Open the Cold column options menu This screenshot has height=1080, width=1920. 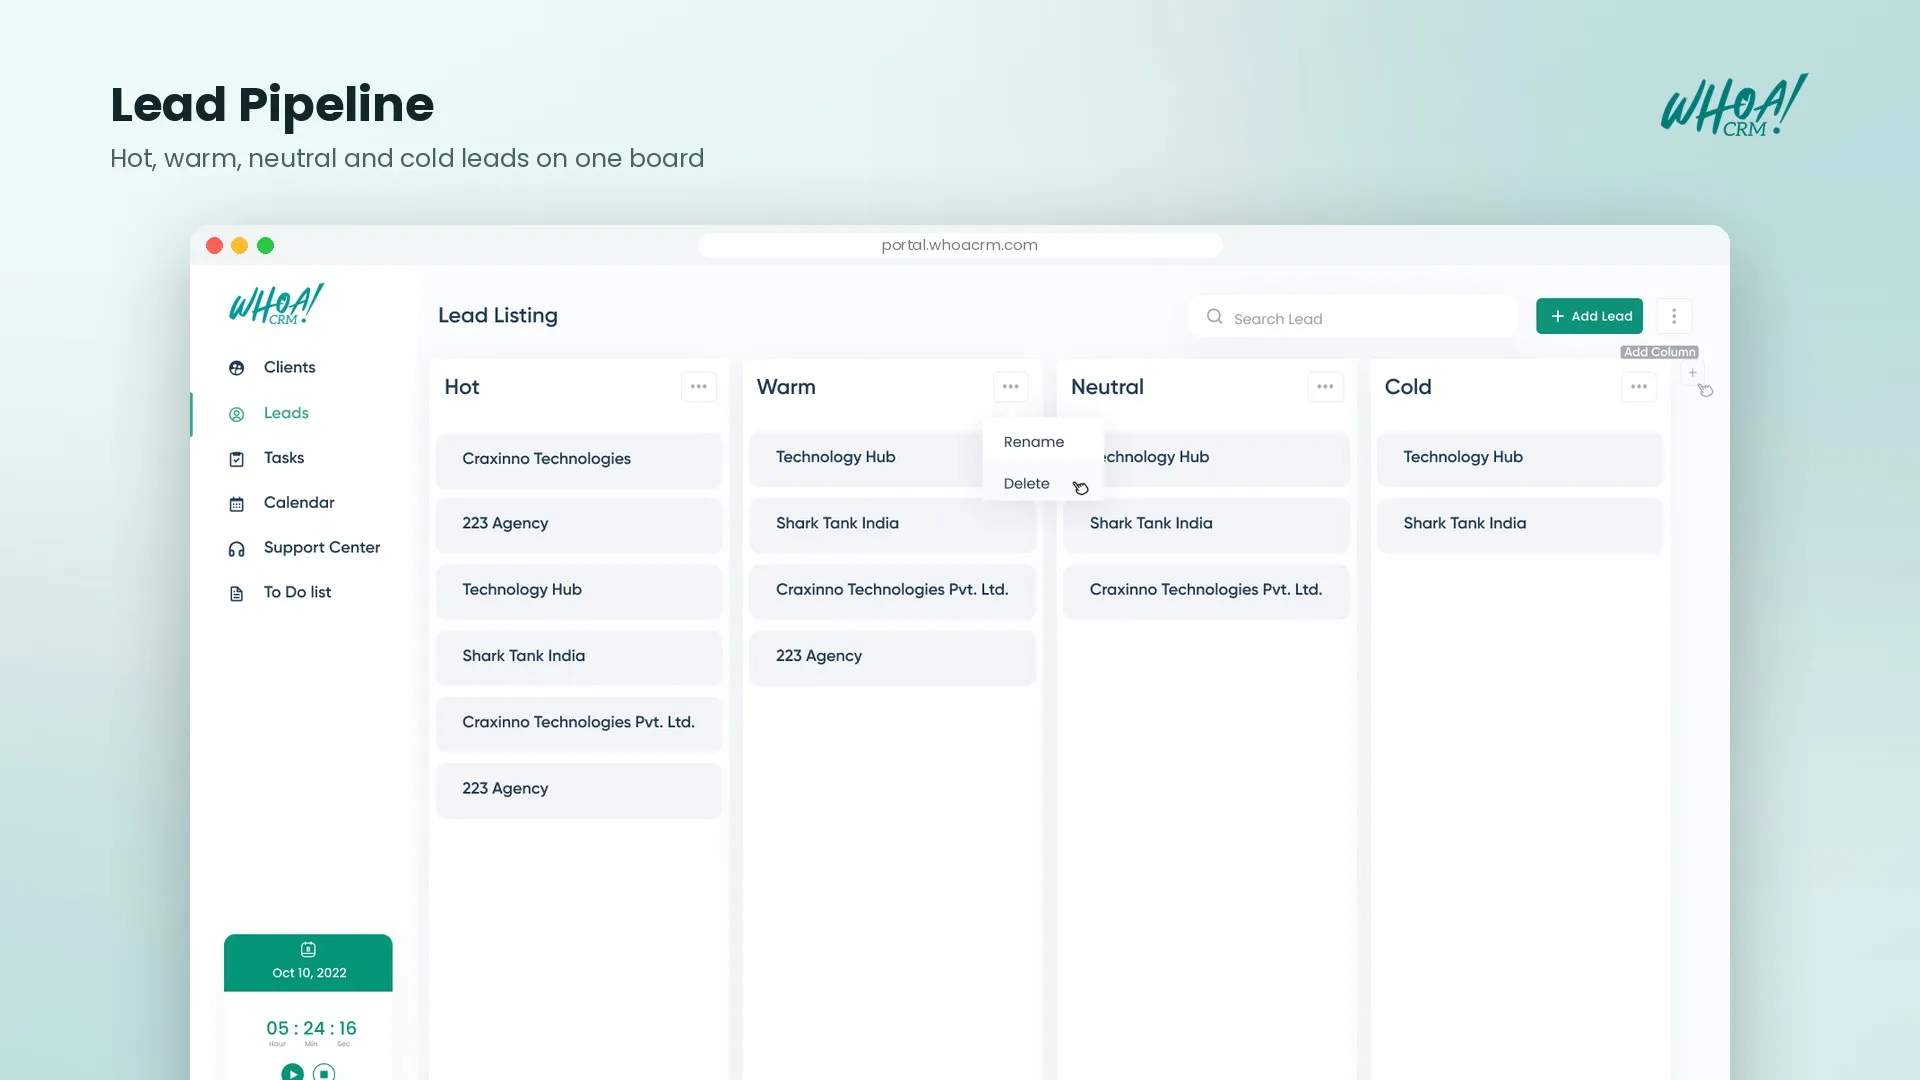point(1639,387)
